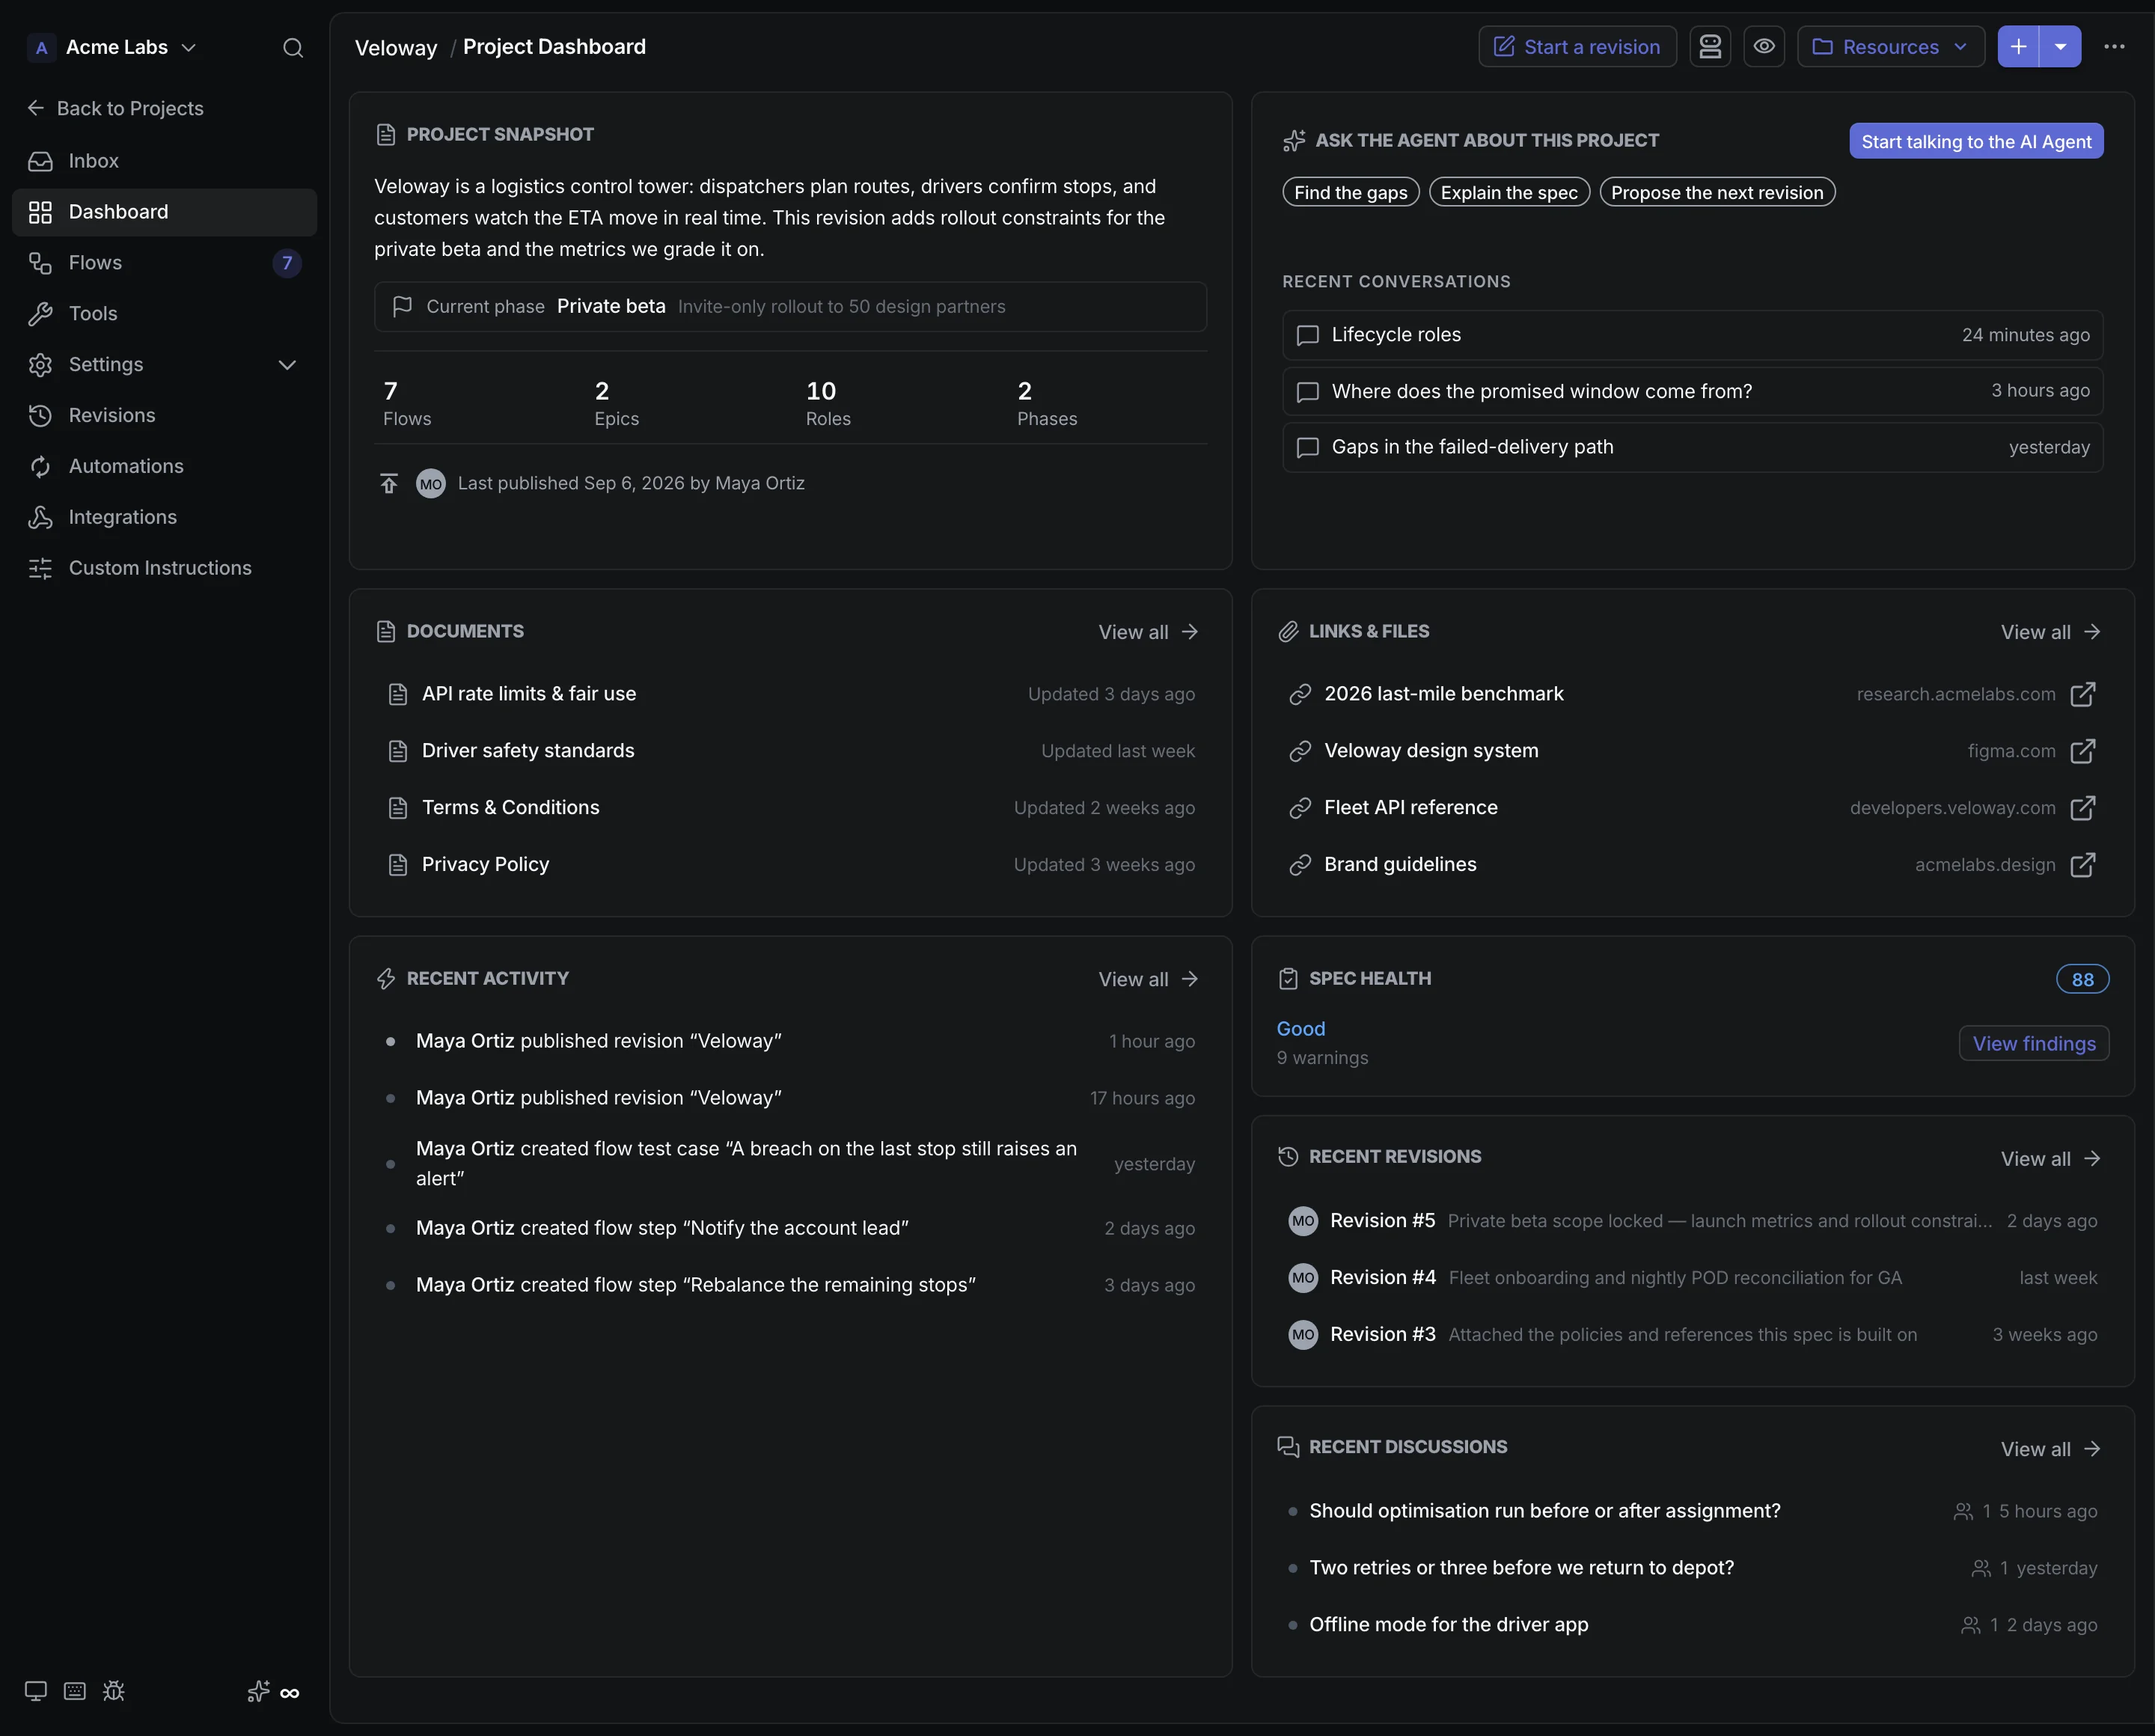Open Tools in sidebar

164,314
